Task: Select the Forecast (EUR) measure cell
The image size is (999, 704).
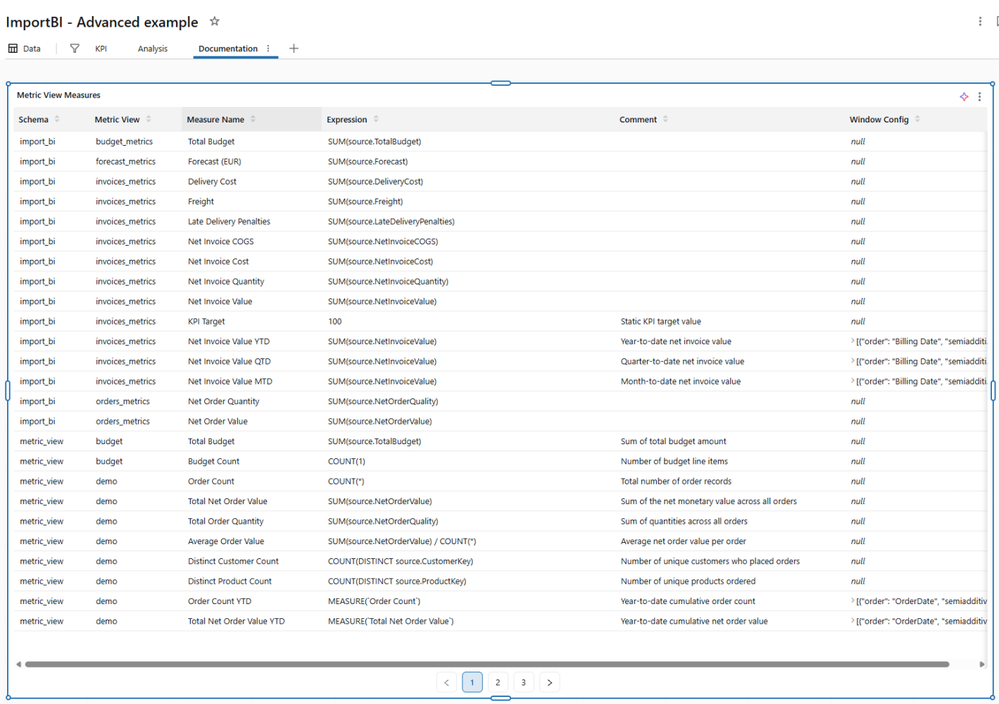Action: (215, 161)
